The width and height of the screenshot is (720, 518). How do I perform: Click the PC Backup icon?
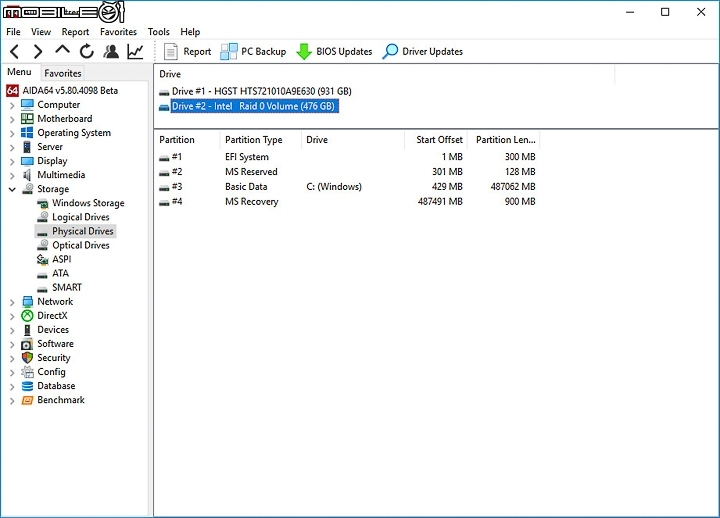229,51
